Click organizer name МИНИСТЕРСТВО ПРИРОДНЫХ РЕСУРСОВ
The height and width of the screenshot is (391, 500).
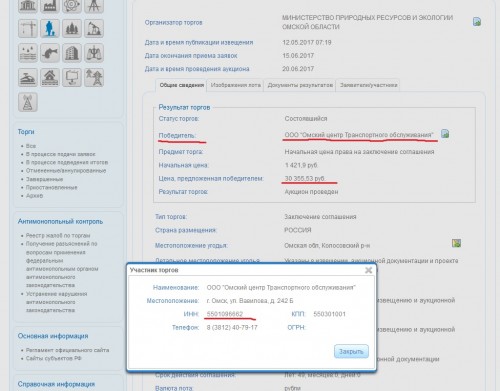pyautogui.click(x=367, y=22)
